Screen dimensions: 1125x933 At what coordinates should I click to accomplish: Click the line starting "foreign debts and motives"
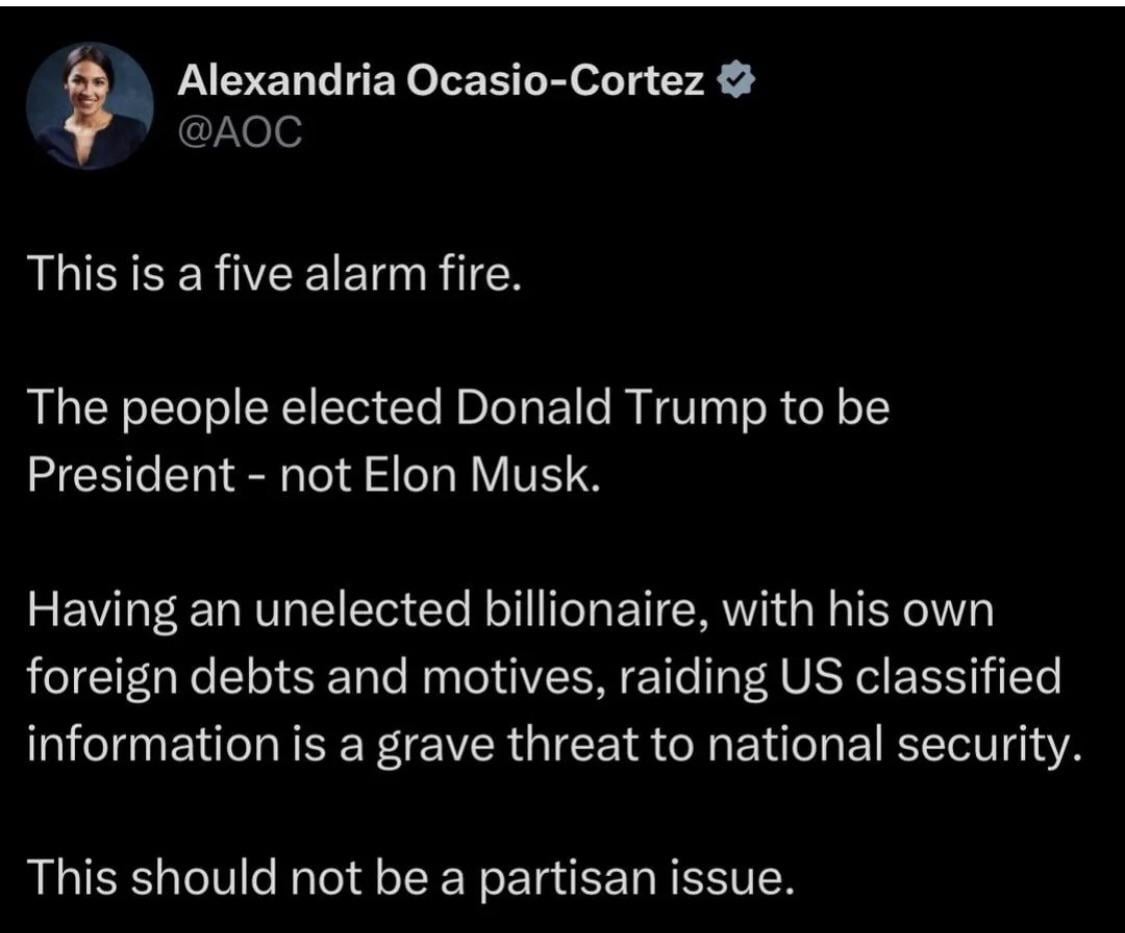point(544,678)
